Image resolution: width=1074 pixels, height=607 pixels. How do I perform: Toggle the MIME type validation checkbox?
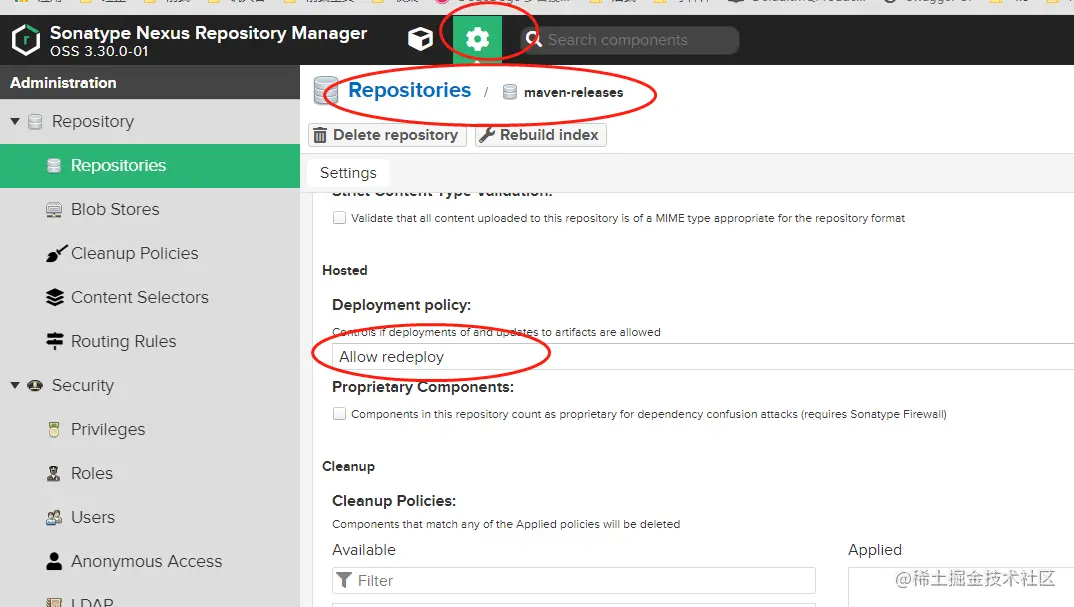tap(339, 218)
